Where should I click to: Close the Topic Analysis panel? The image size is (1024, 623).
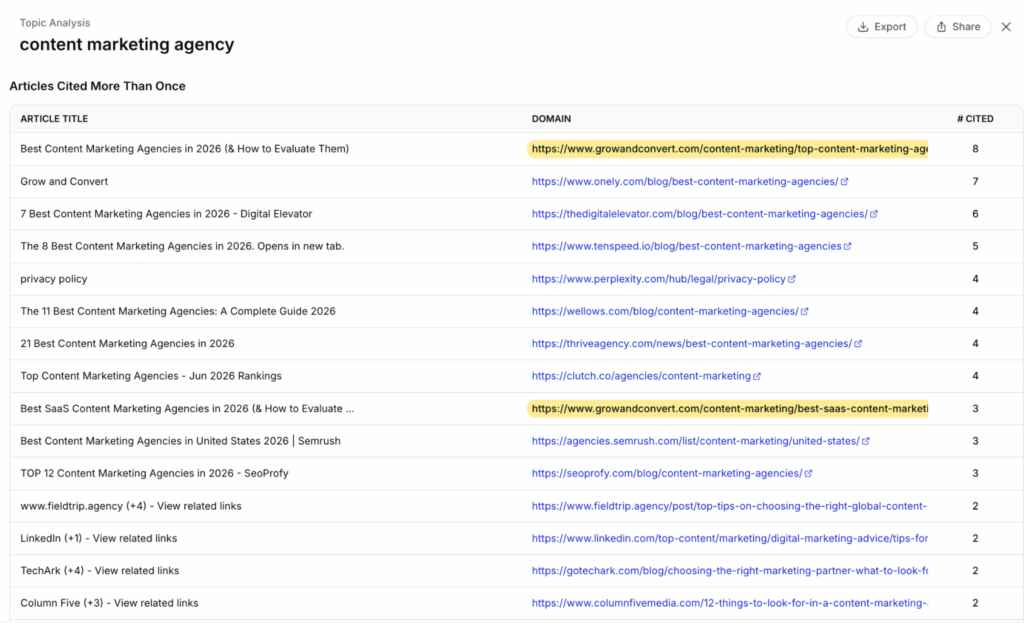(x=1006, y=27)
